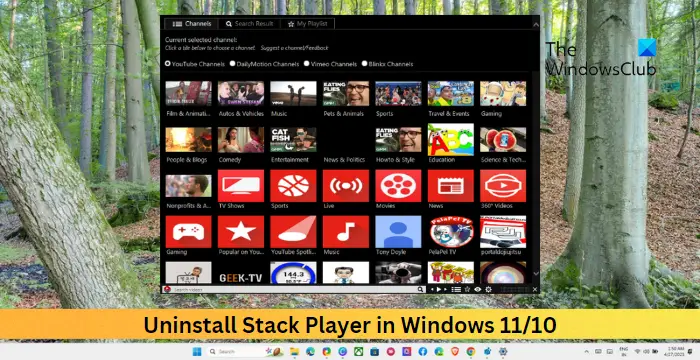Open the 360° Videos tile
Viewport: 700px width, 360px height.
503,186
